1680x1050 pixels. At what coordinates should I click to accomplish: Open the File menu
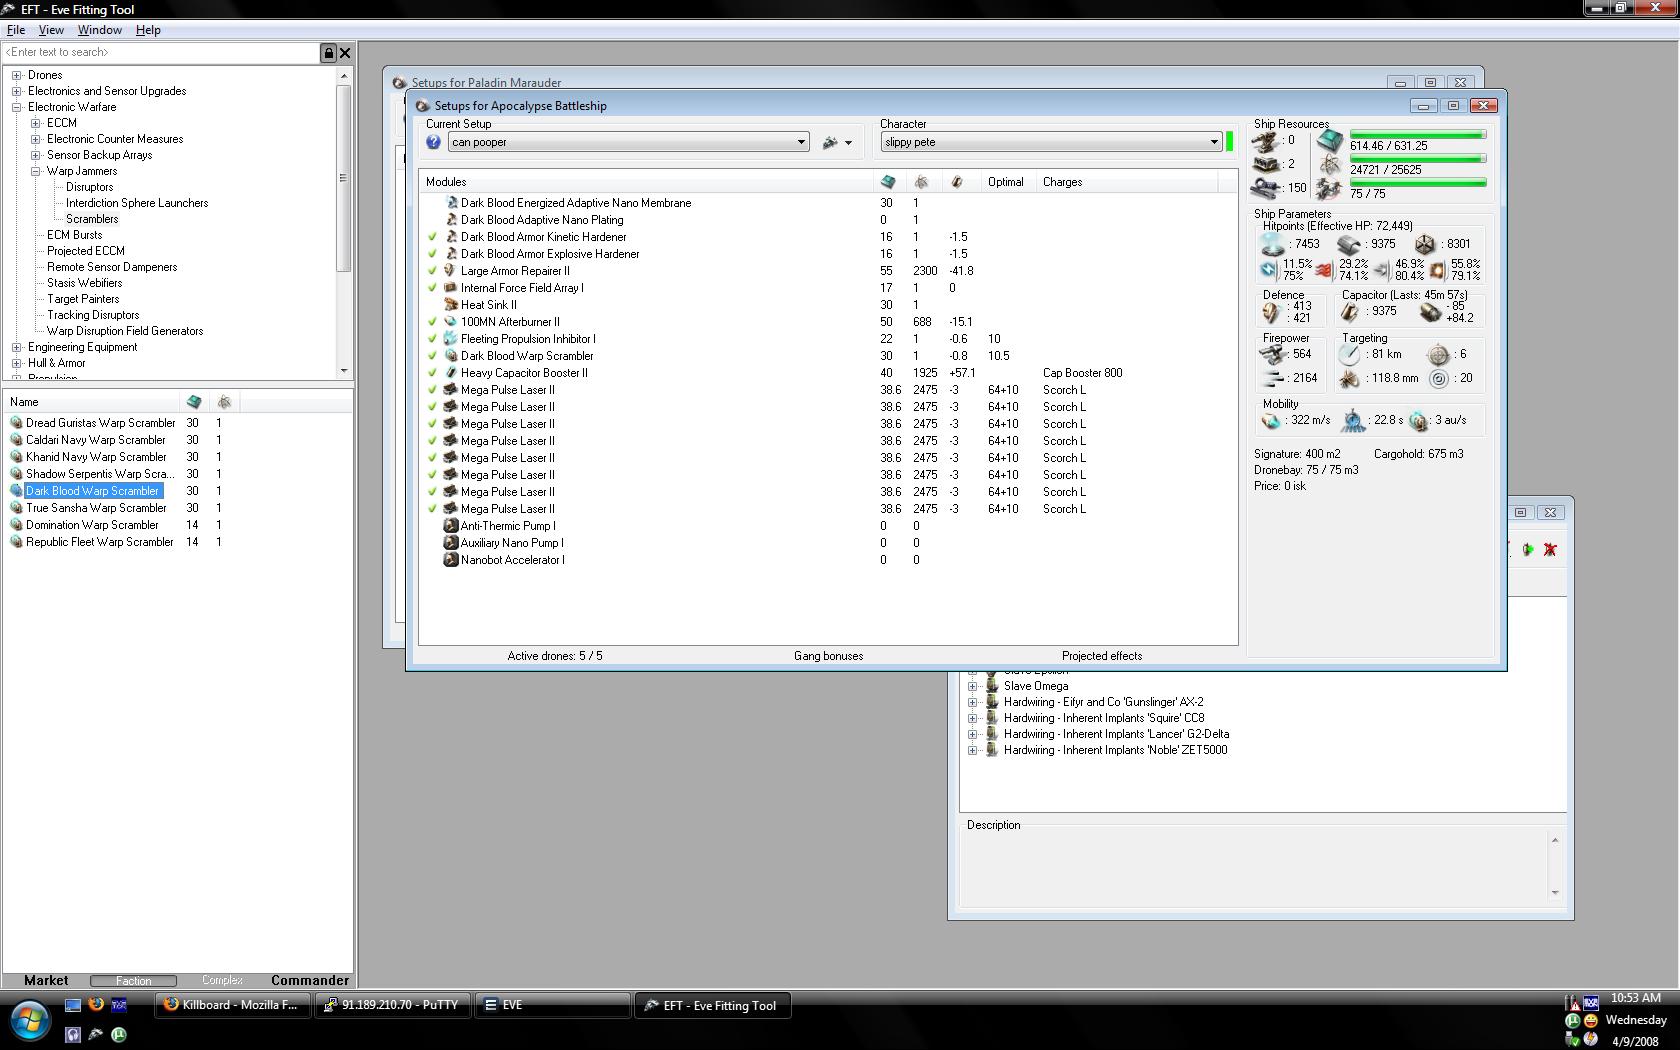click(x=16, y=30)
